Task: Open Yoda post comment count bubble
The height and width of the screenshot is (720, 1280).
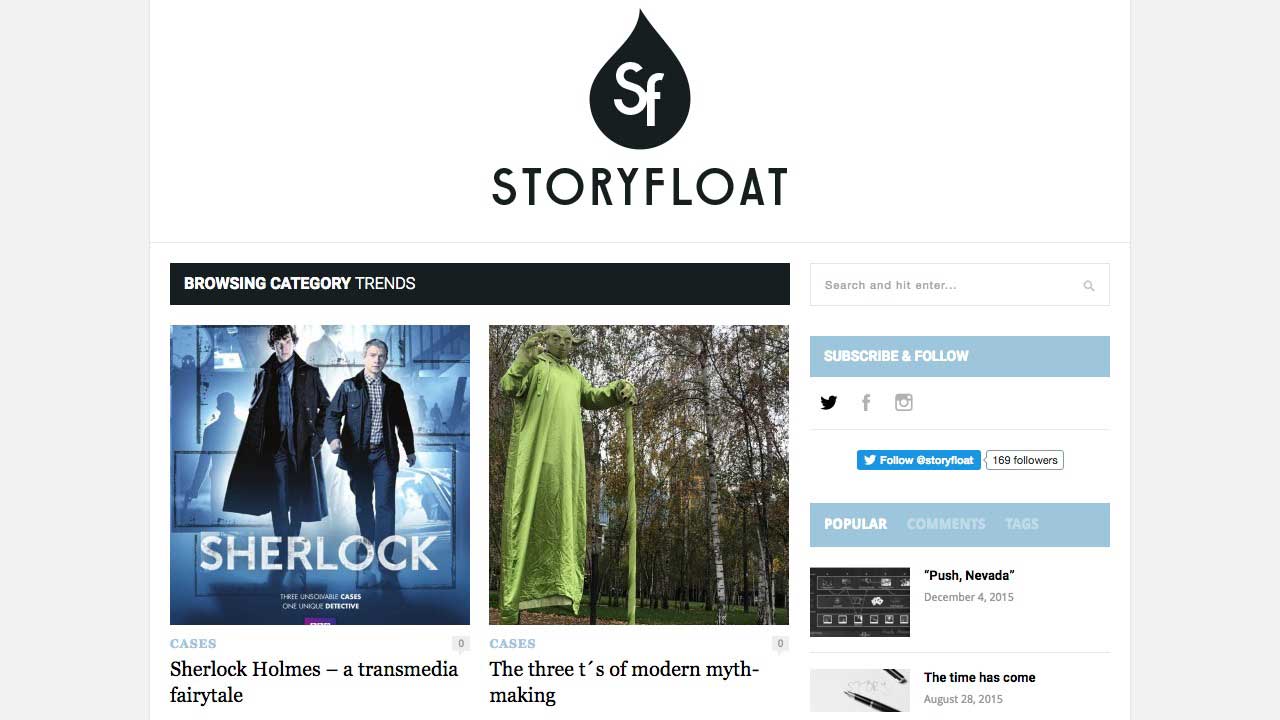Action: [x=780, y=644]
